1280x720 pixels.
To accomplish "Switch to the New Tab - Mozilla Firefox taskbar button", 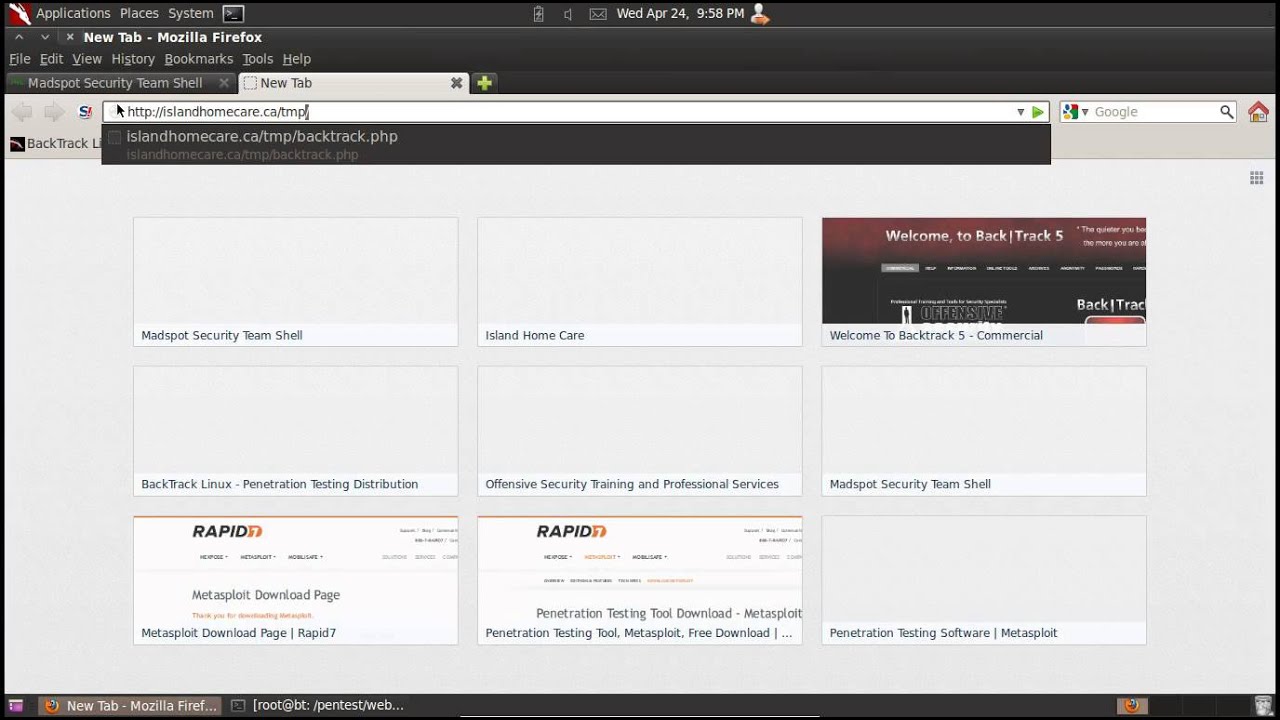I will (130, 705).
